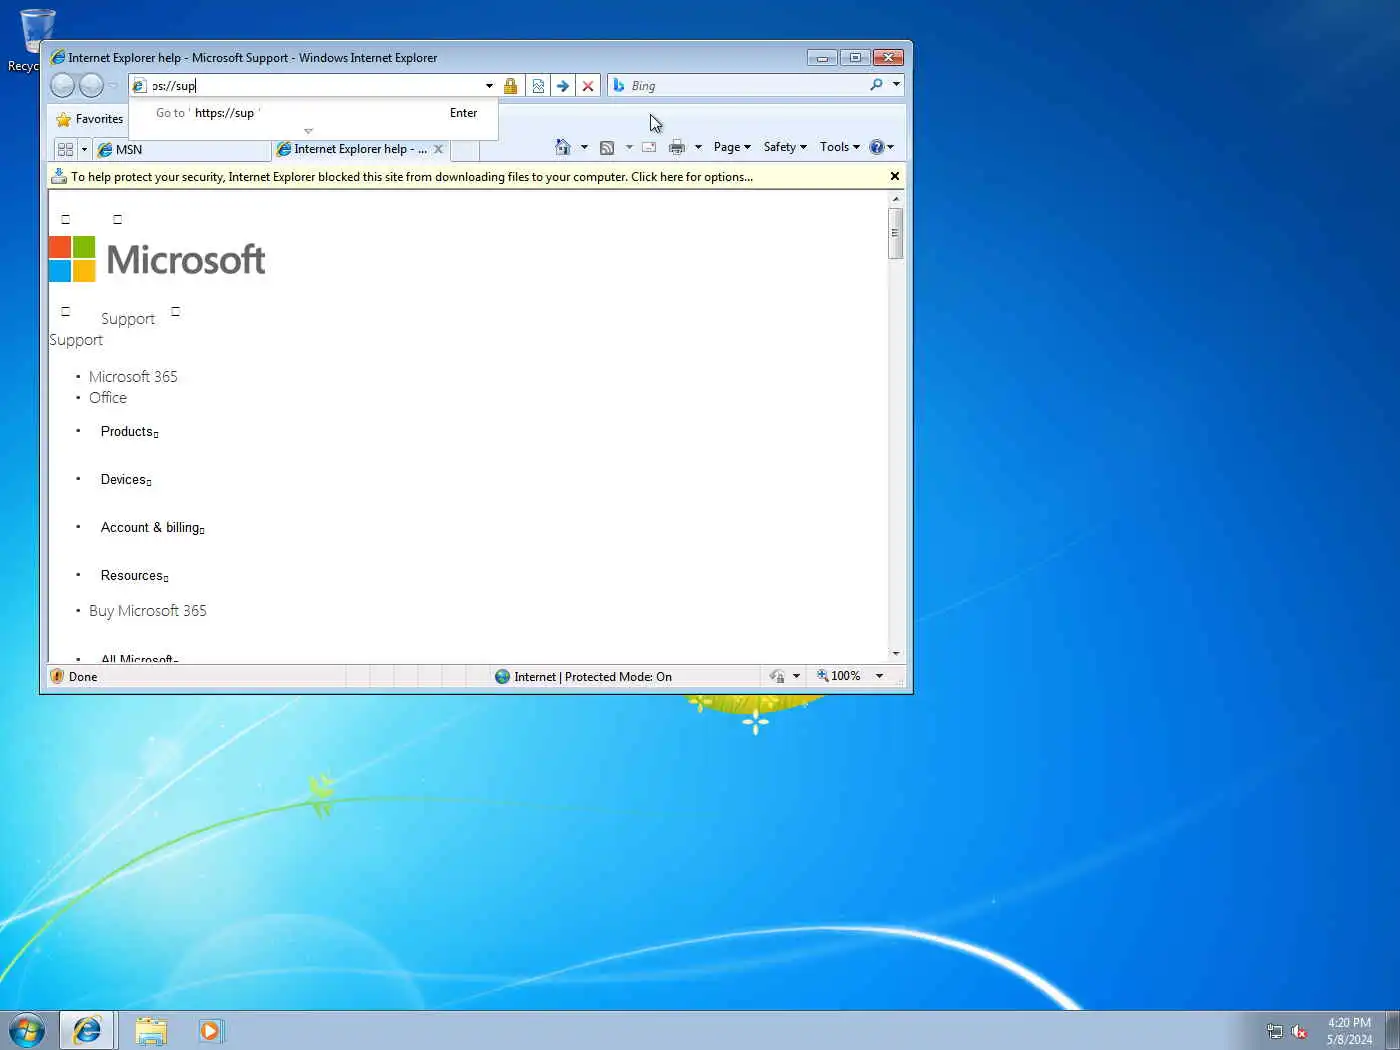Click the Home icon in command bar
1400x1050 pixels.
[x=563, y=147]
